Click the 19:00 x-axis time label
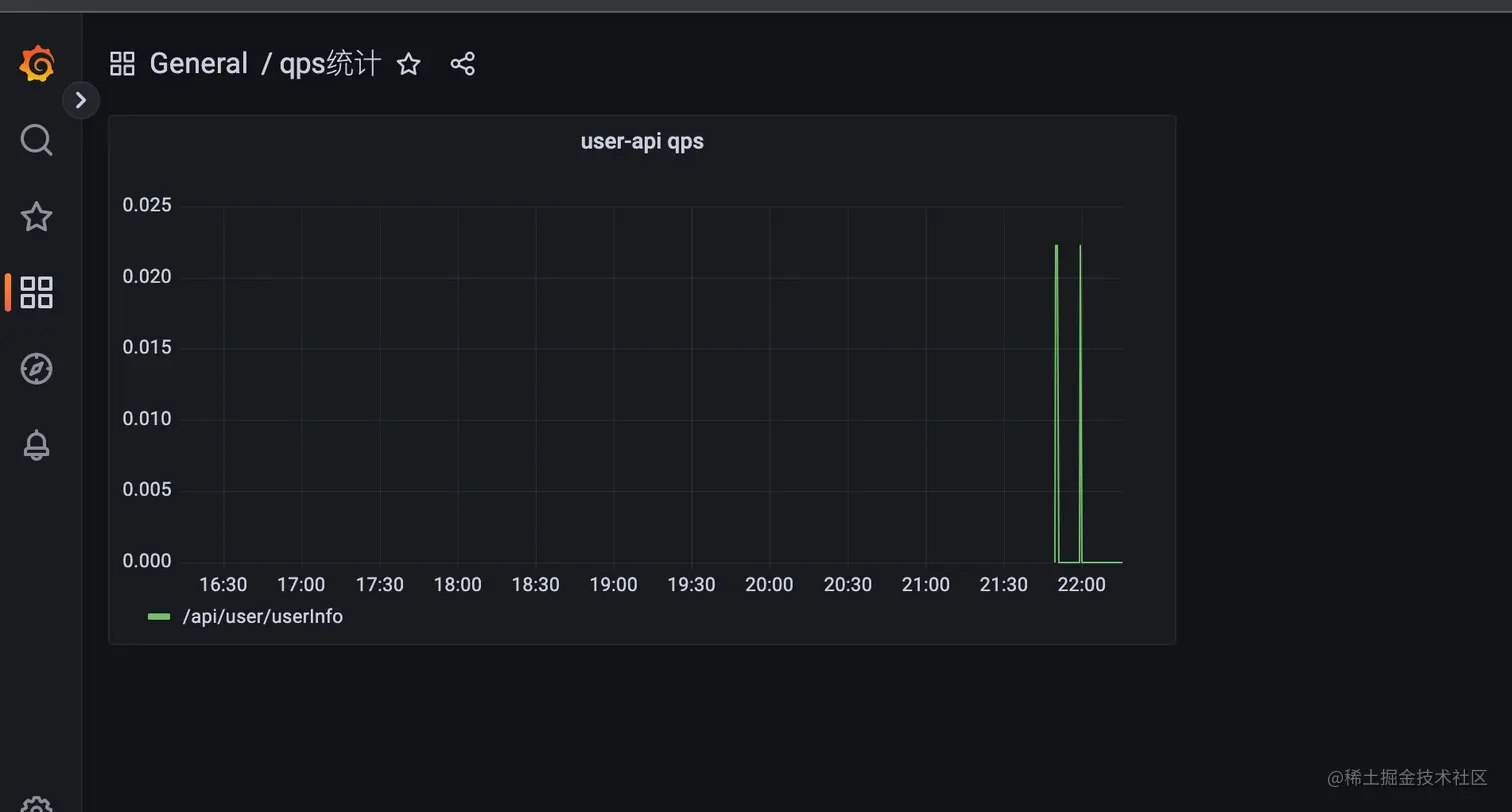The image size is (1512, 812). 613,585
